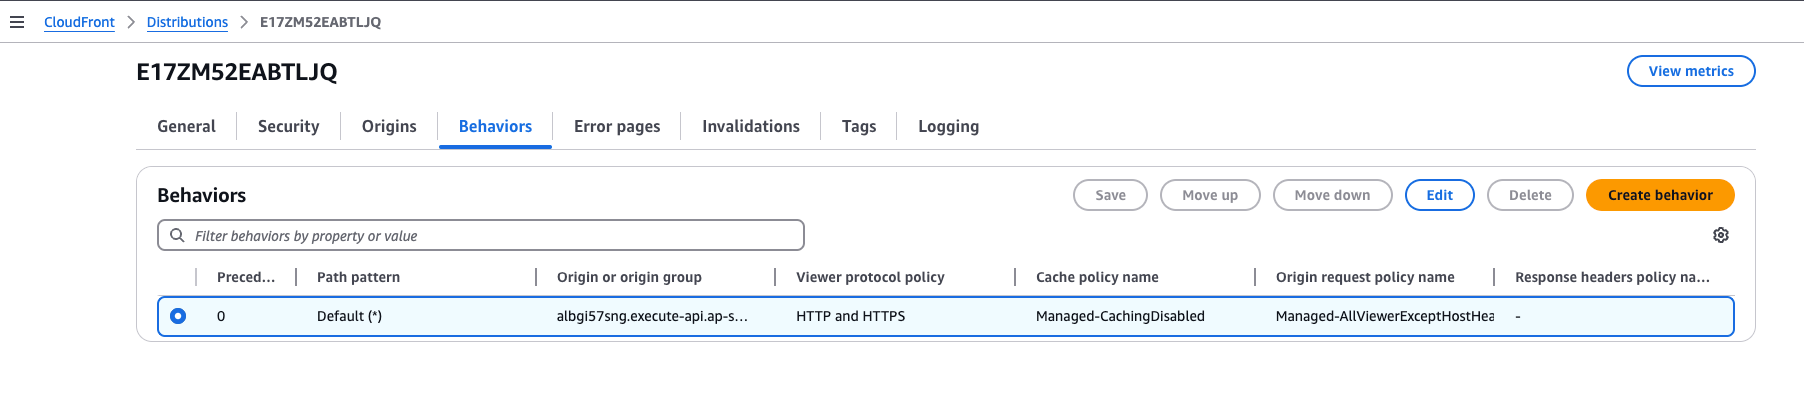Screen dimensions: 1804x419
Task: Click the Viewer protocol policy column header
Action: pos(870,277)
